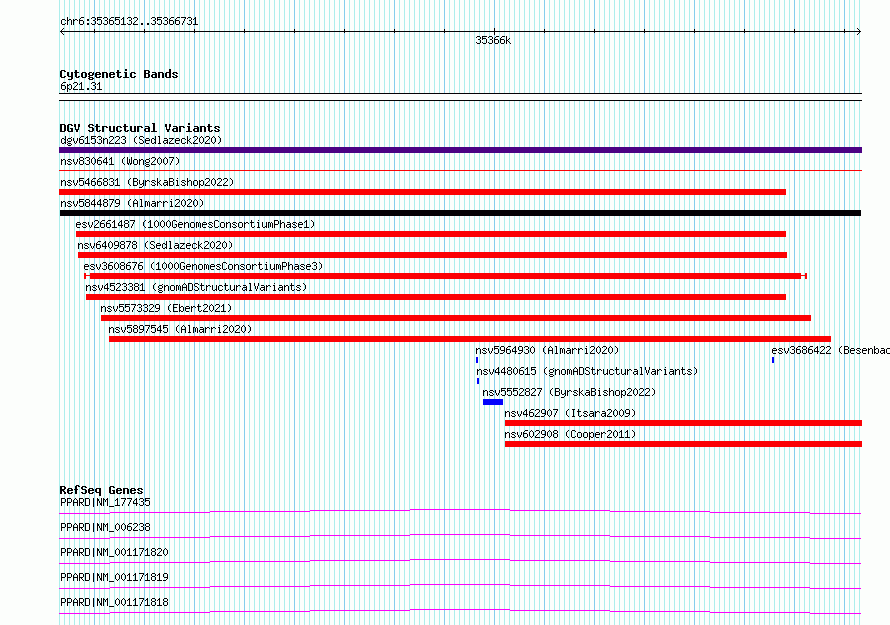Viewport: 890px width, 625px height.
Task: Click the nsv5897545 (Almarri2020) label
Action: point(180,329)
